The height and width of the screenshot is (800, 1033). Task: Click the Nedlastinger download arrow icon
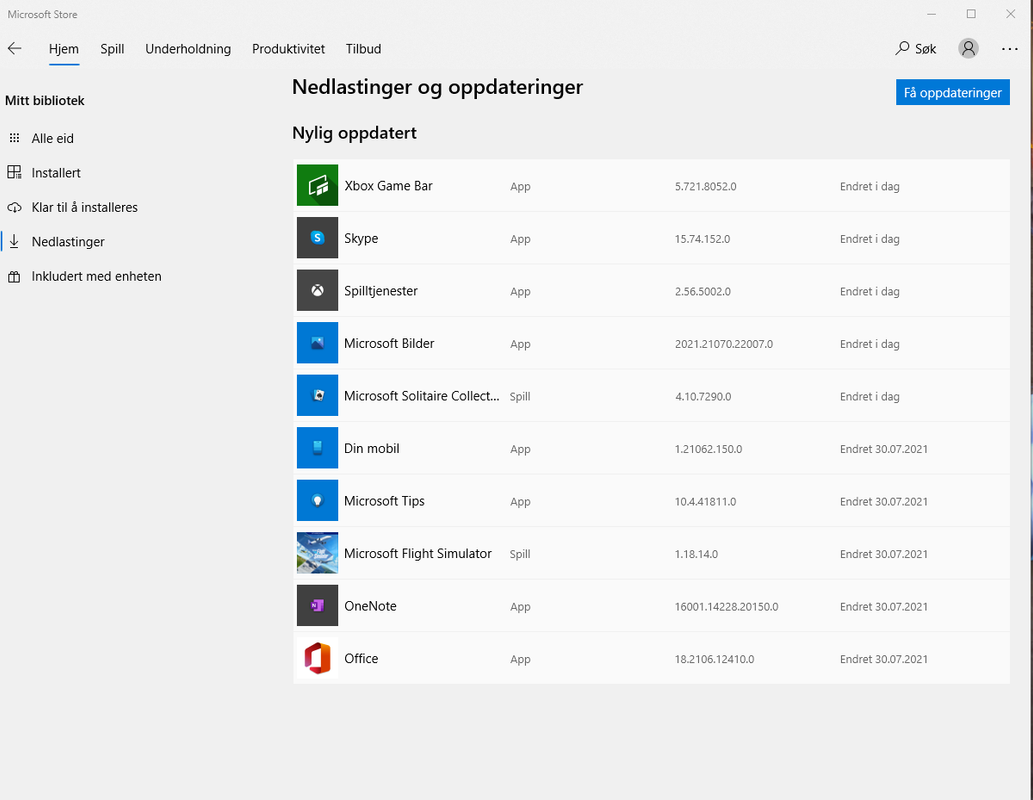(14, 241)
